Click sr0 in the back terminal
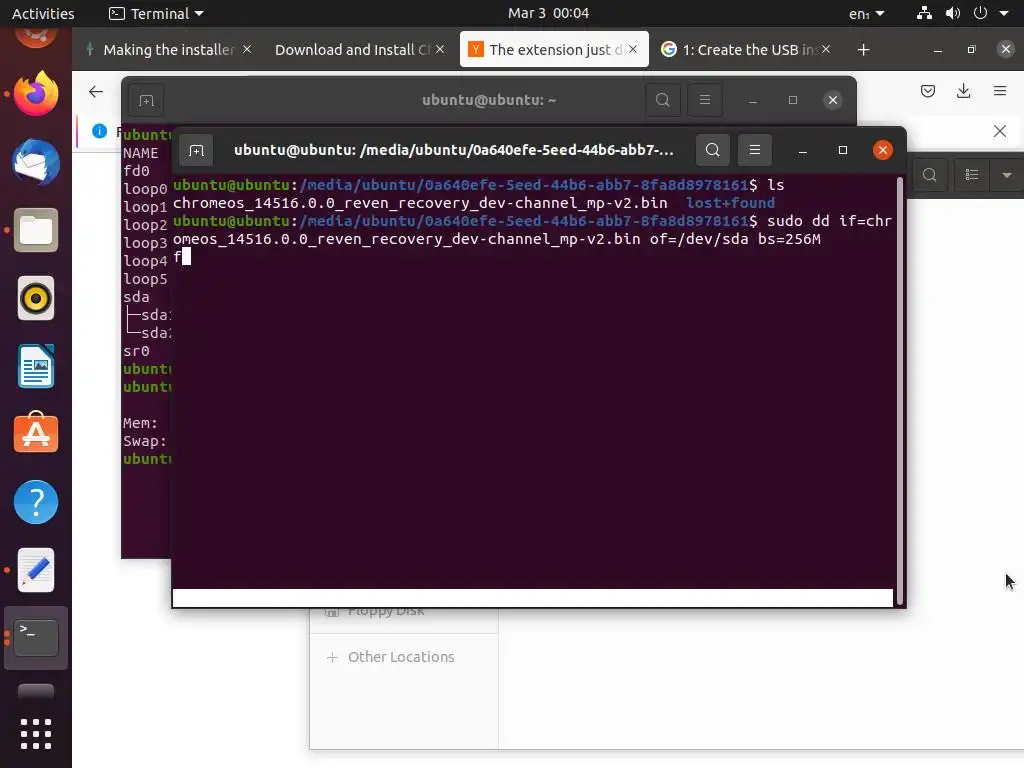 [136, 351]
